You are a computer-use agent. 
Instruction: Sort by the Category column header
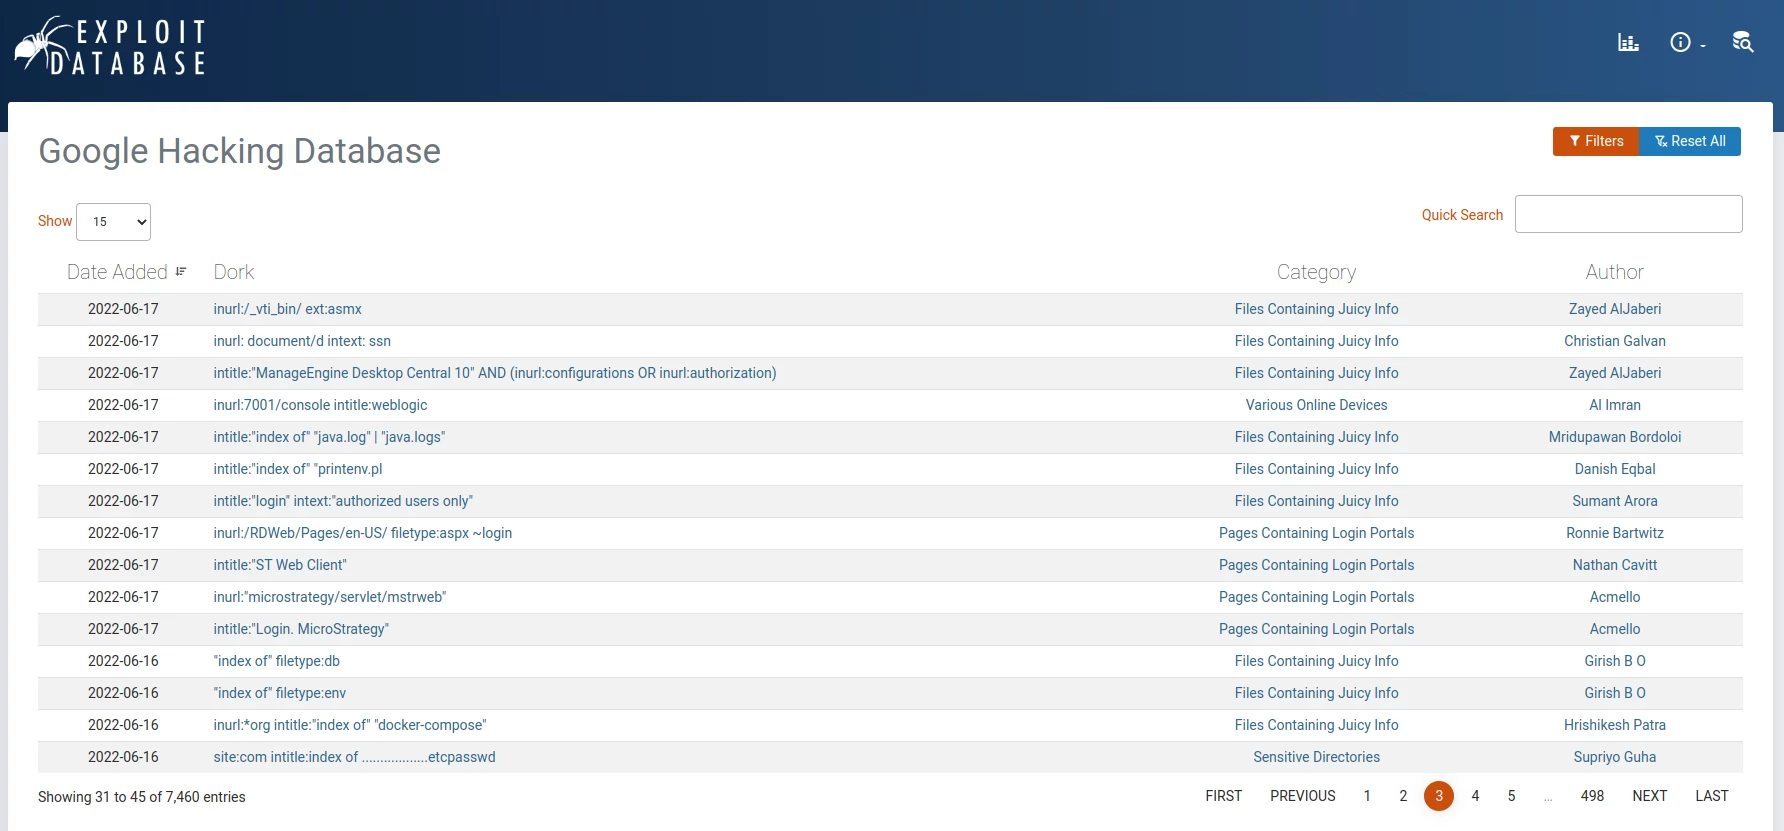(1316, 272)
